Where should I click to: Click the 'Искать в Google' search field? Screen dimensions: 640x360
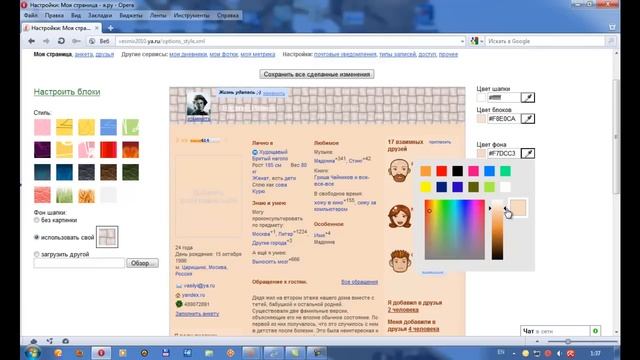pos(545,41)
